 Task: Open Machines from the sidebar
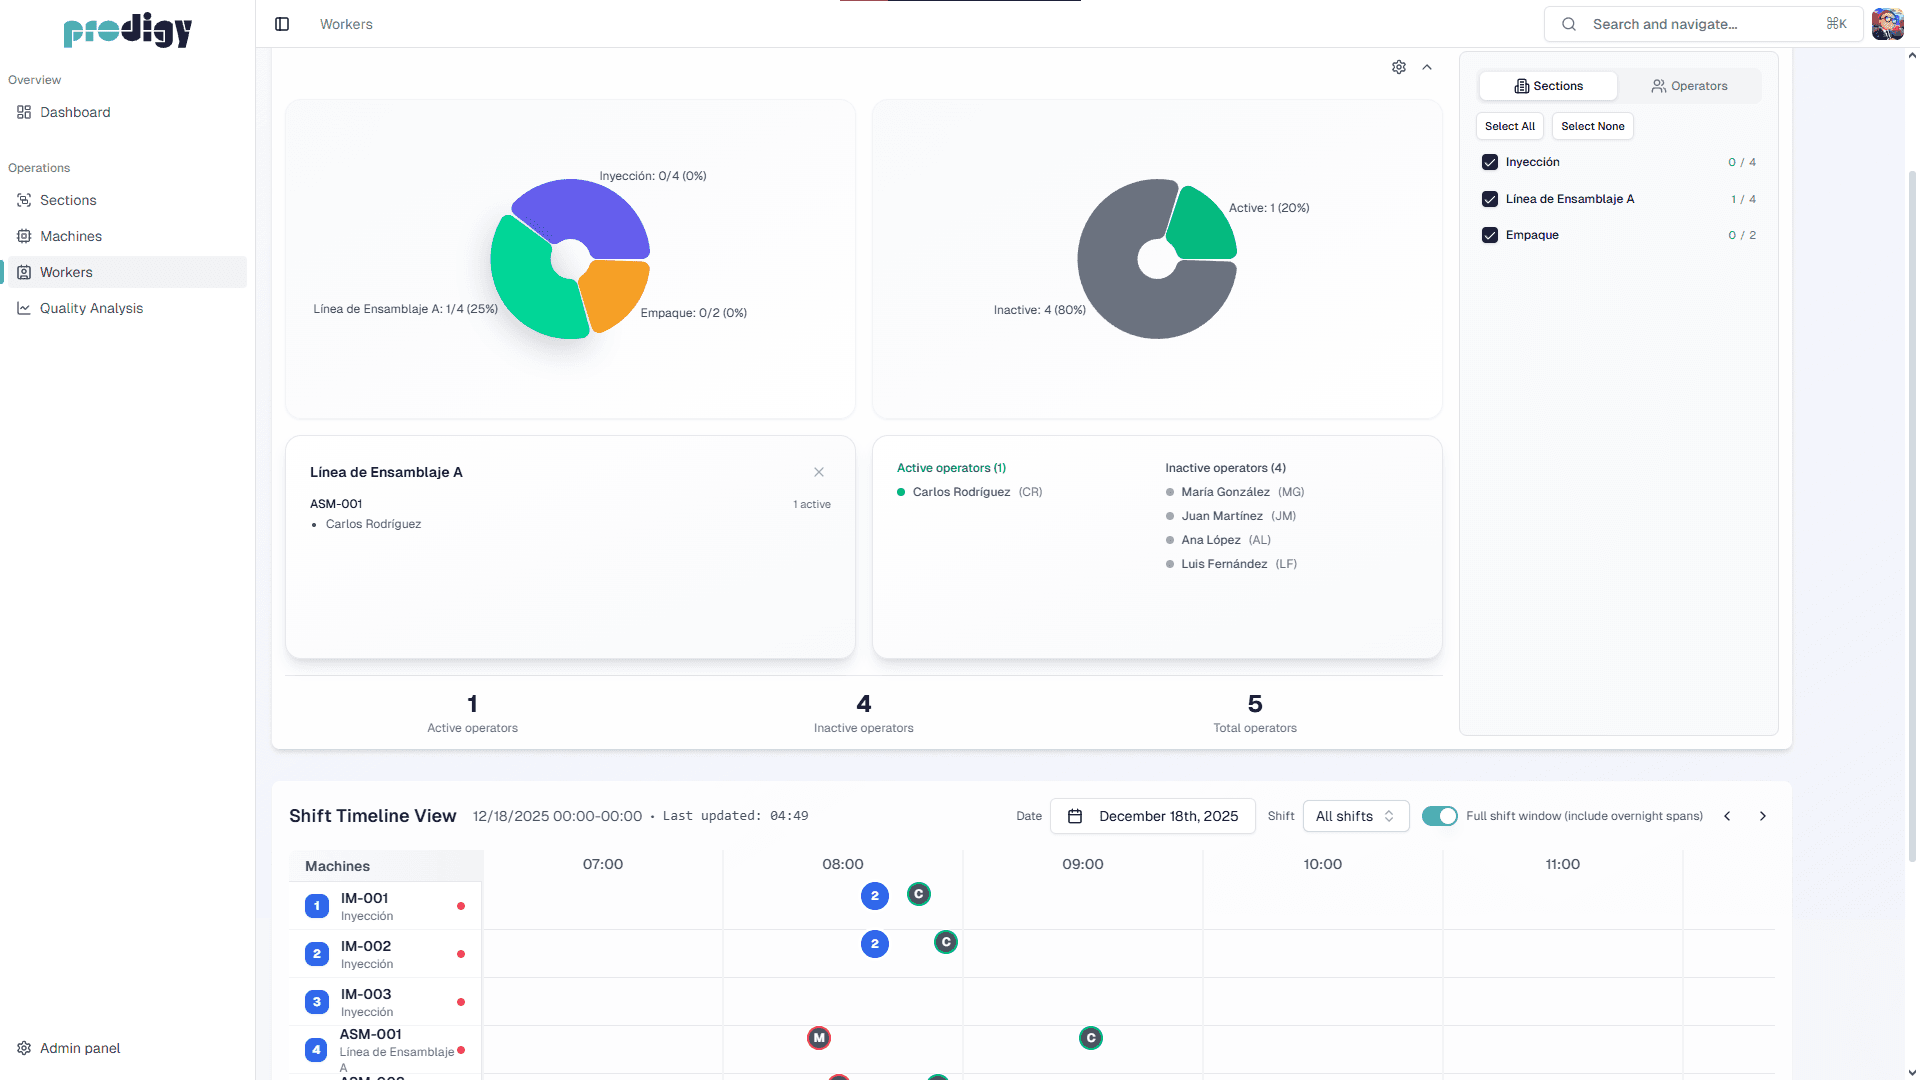(x=71, y=236)
